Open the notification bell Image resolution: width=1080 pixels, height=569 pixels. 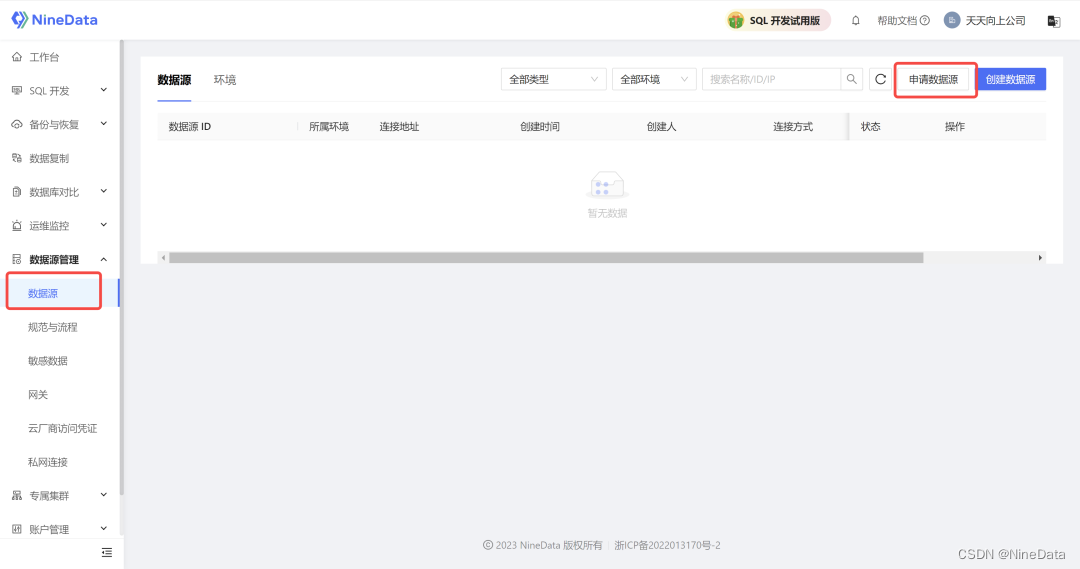[855, 21]
